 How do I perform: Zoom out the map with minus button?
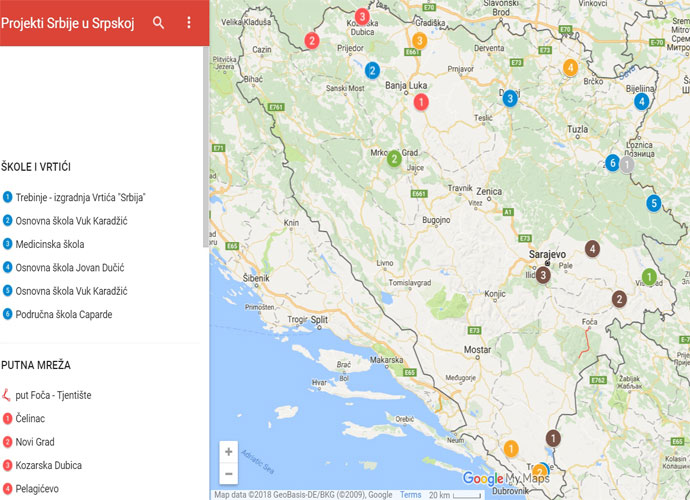coord(229,474)
